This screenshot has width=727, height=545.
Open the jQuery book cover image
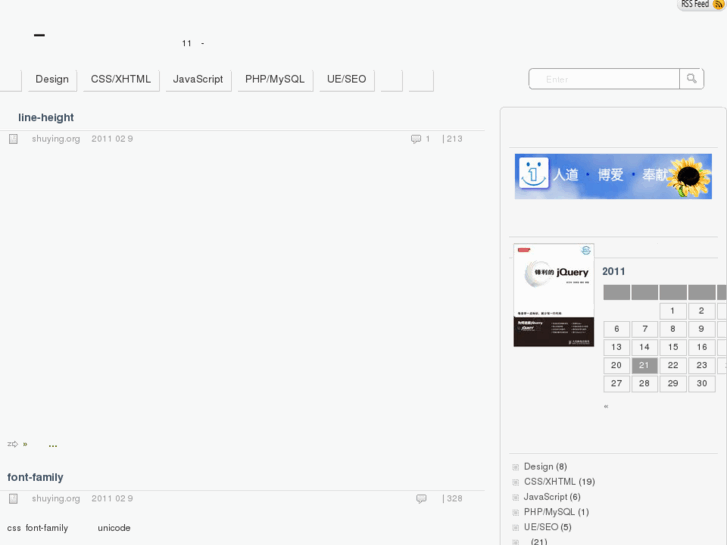pyautogui.click(x=554, y=295)
